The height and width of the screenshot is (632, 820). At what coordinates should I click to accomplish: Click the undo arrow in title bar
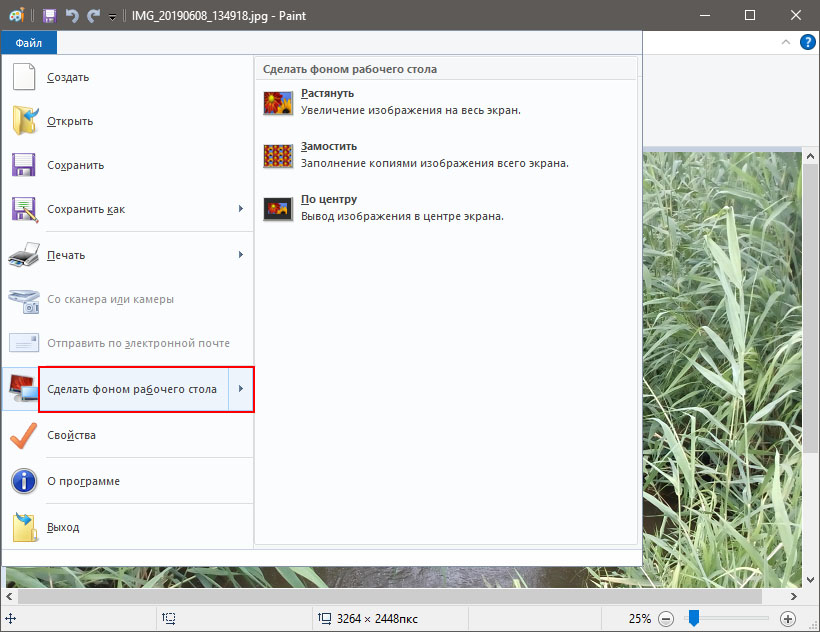[x=72, y=16]
